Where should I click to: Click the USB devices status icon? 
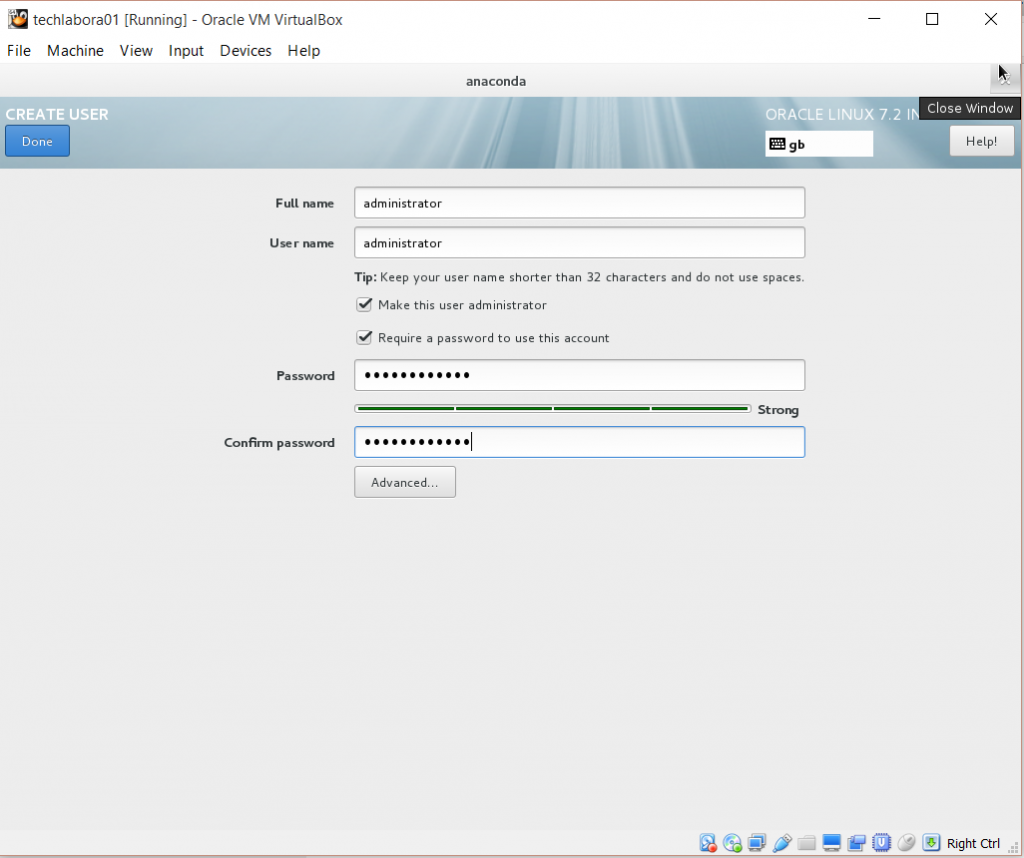pos(782,843)
